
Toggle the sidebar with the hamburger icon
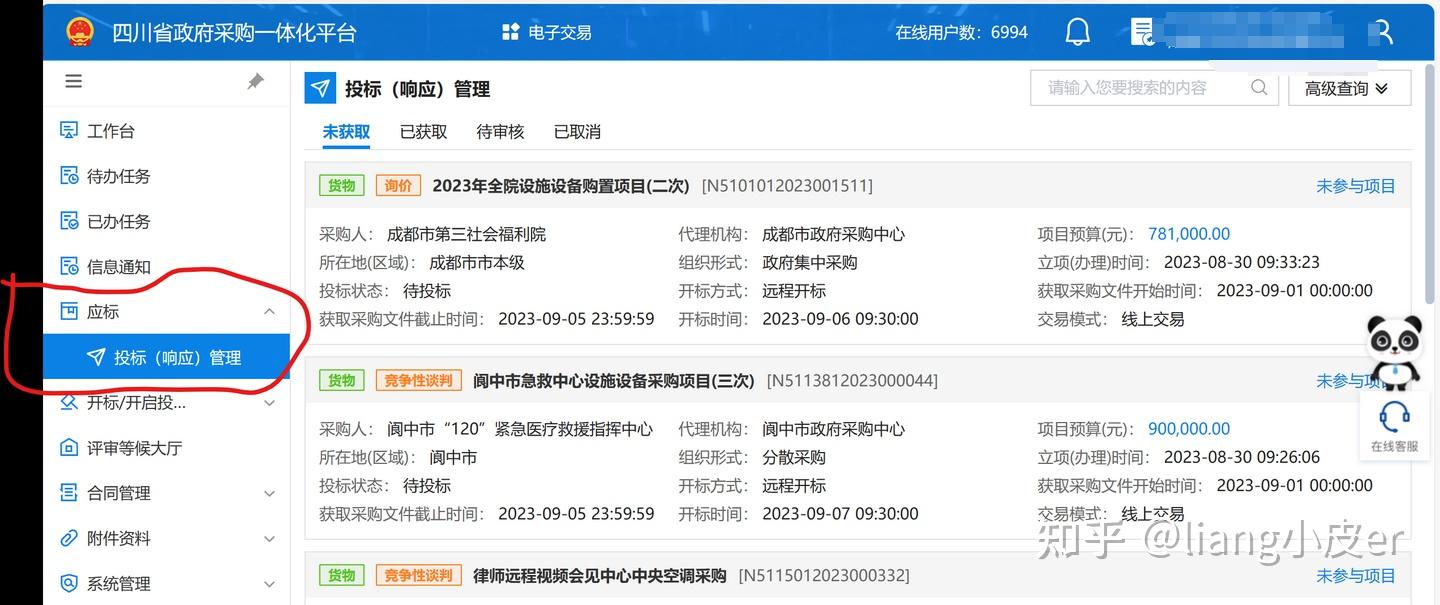tap(73, 80)
